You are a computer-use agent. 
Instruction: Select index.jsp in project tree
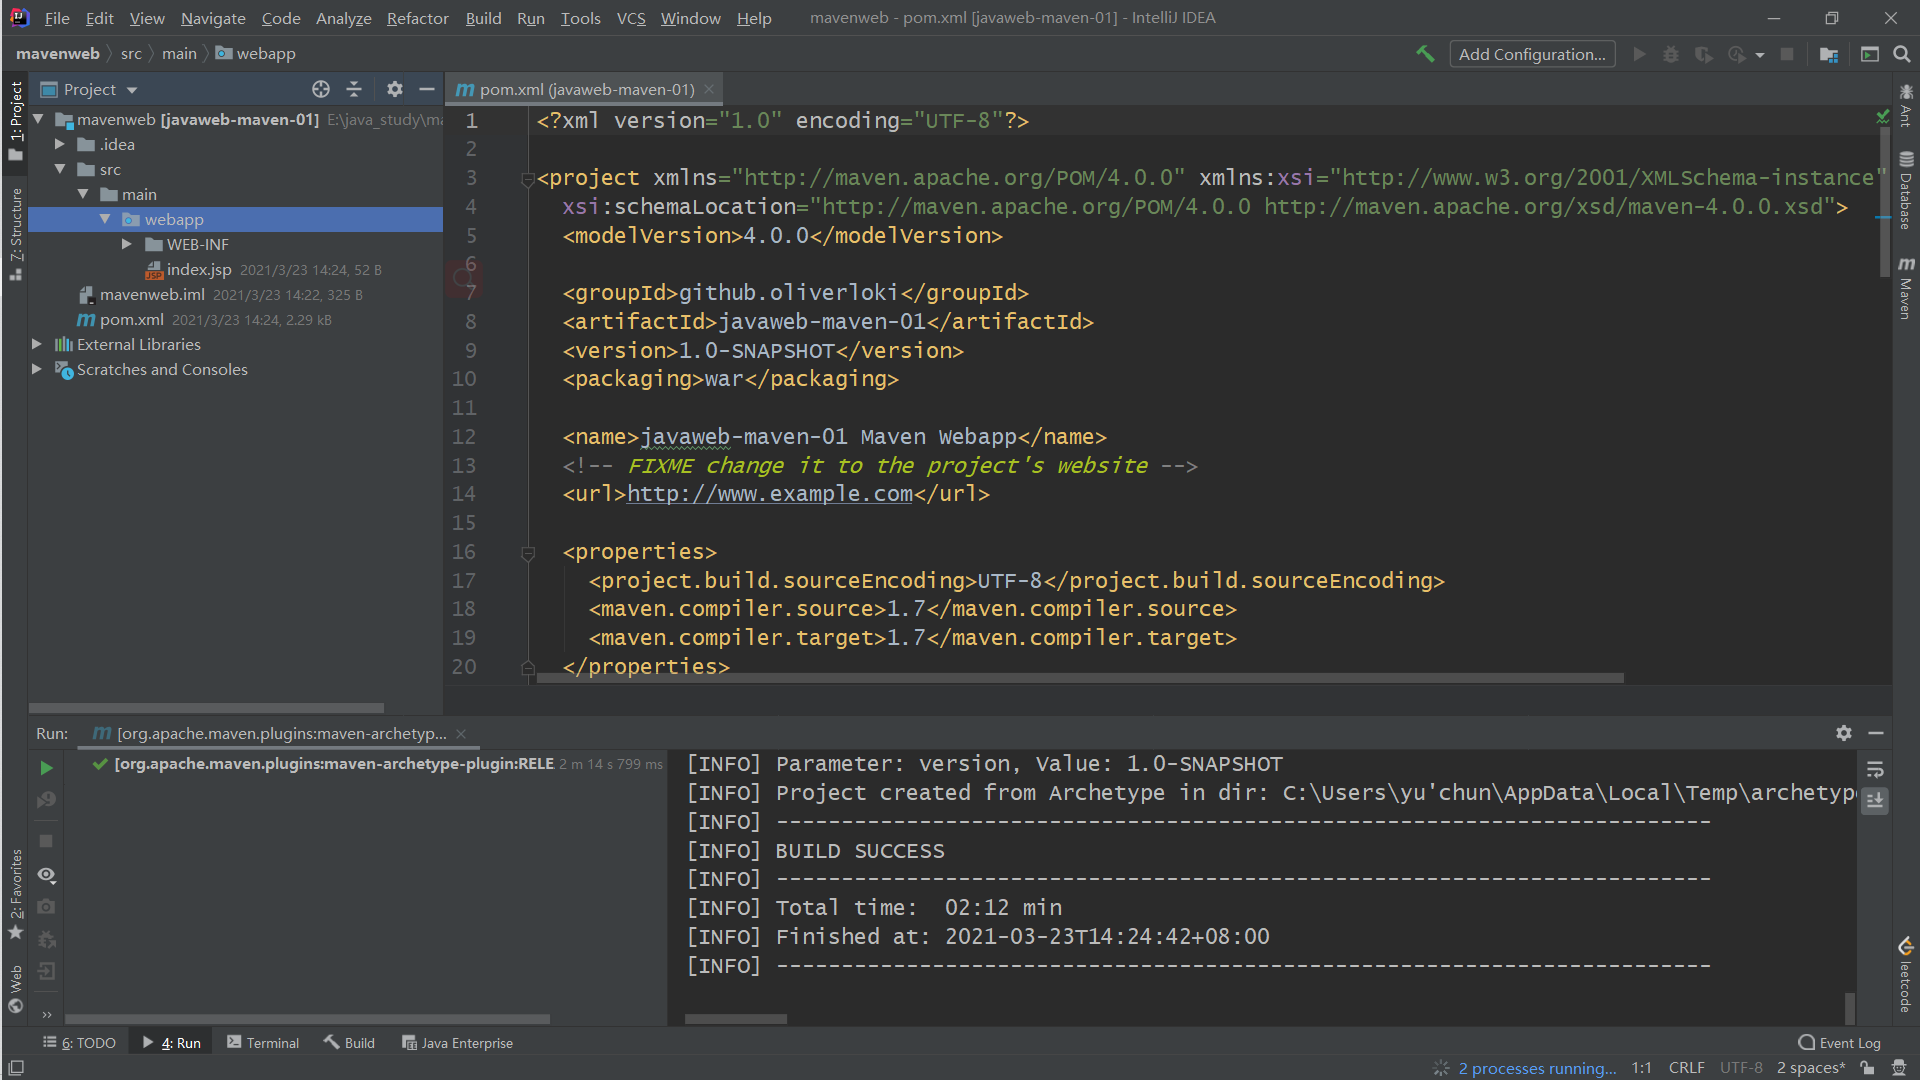click(x=198, y=269)
